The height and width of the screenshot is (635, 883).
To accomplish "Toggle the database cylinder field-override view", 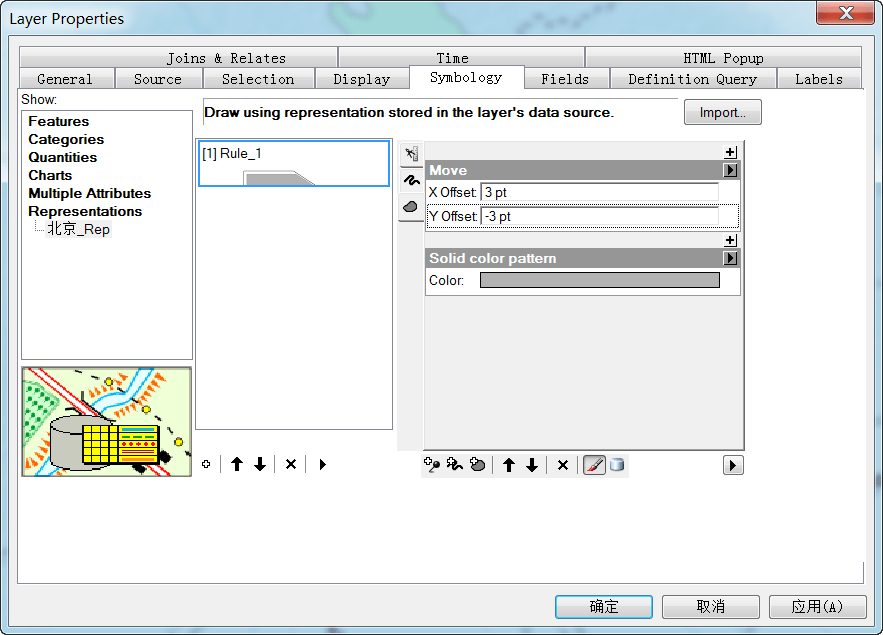I will tap(617, 465).
